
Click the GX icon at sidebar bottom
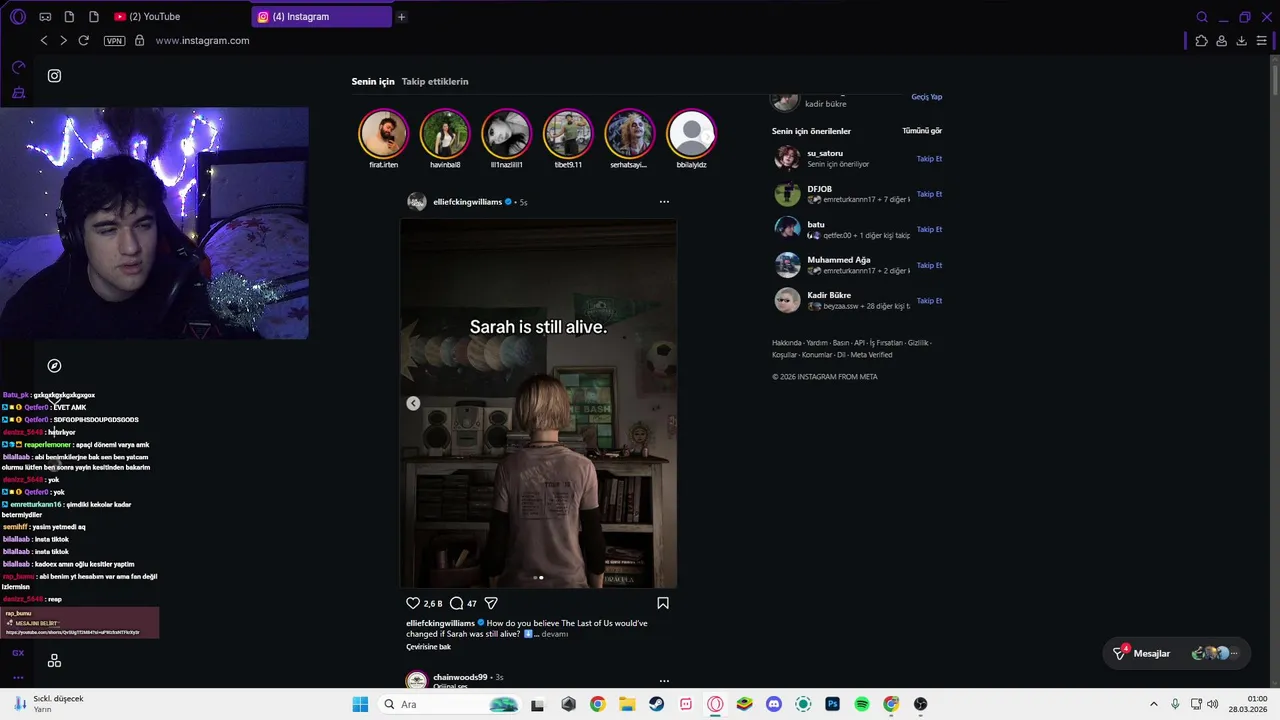click(18, 653)
